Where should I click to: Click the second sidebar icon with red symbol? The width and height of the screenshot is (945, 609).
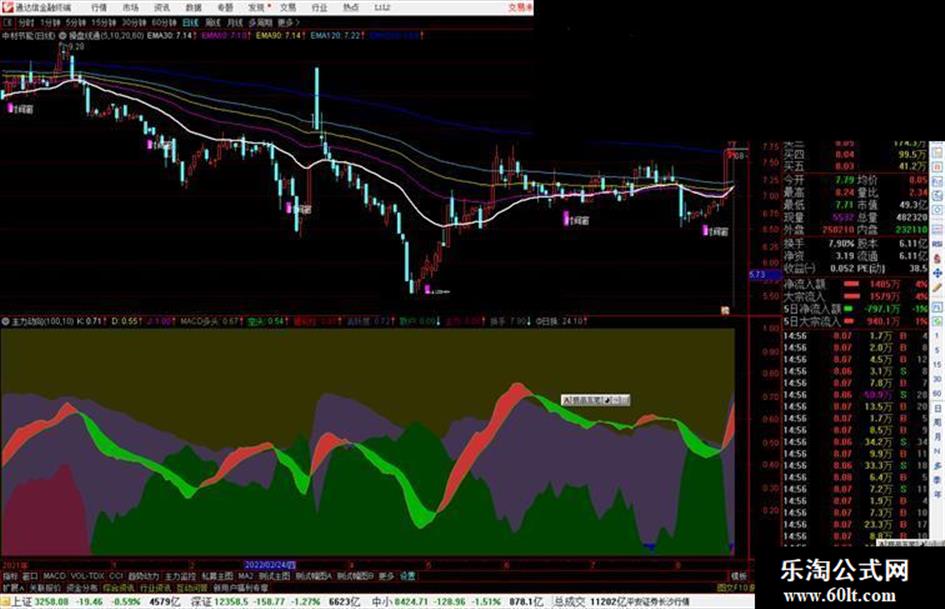938,166
